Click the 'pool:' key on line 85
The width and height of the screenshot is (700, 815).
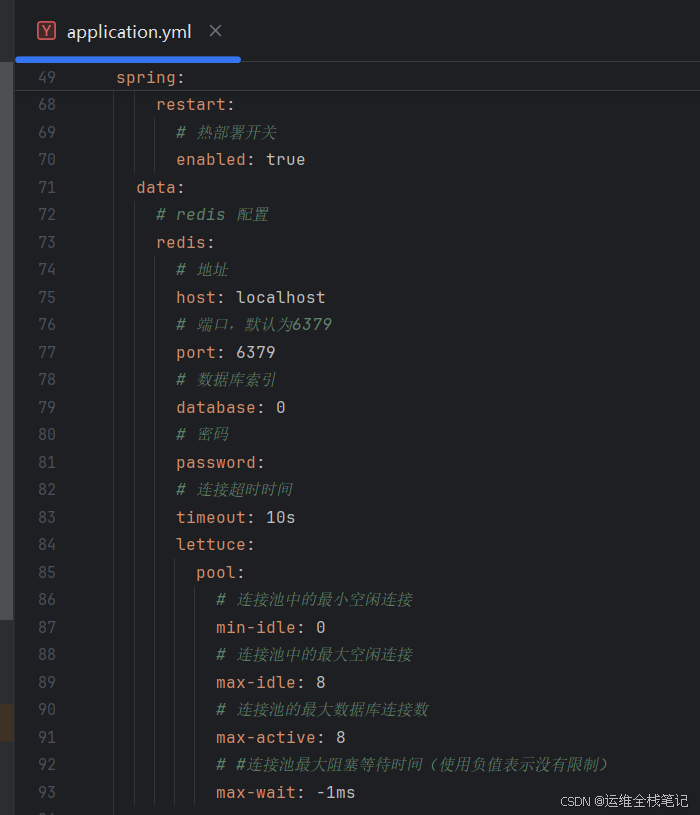(220, 572)
